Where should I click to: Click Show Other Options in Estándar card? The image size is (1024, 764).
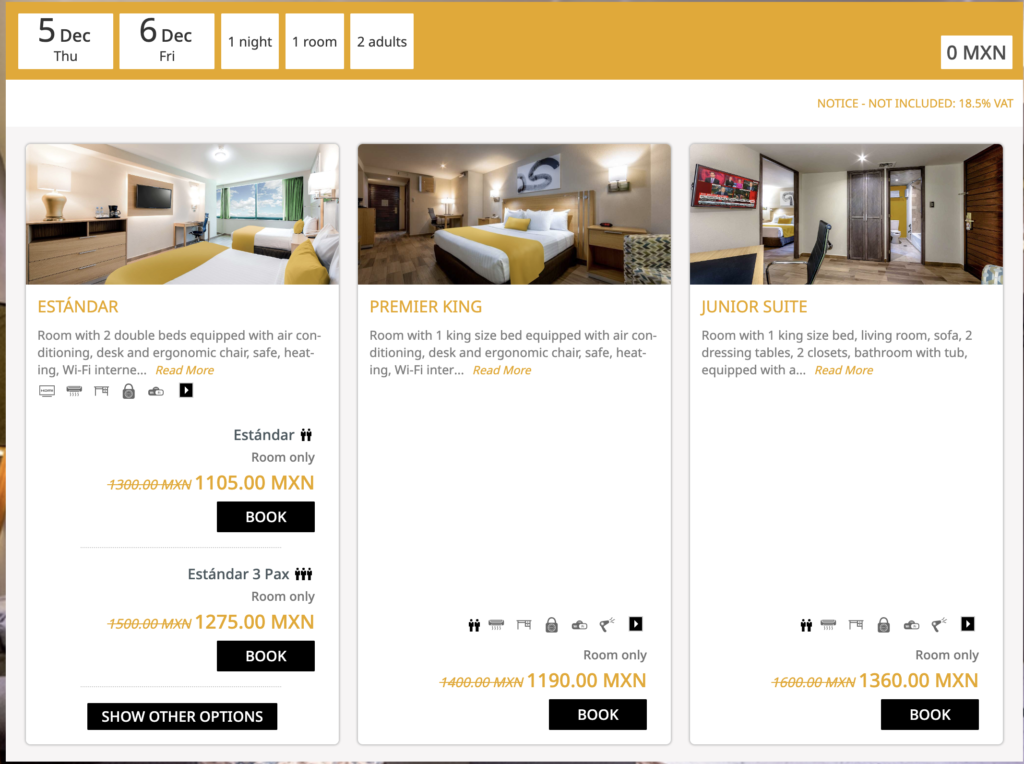point(182,716)
